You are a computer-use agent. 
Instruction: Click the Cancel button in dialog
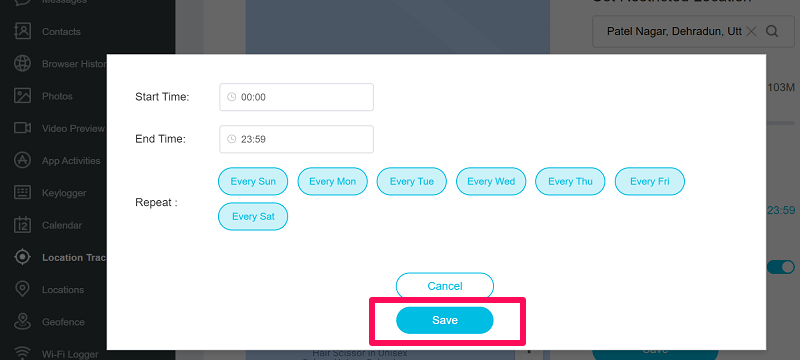click(445, 286)
